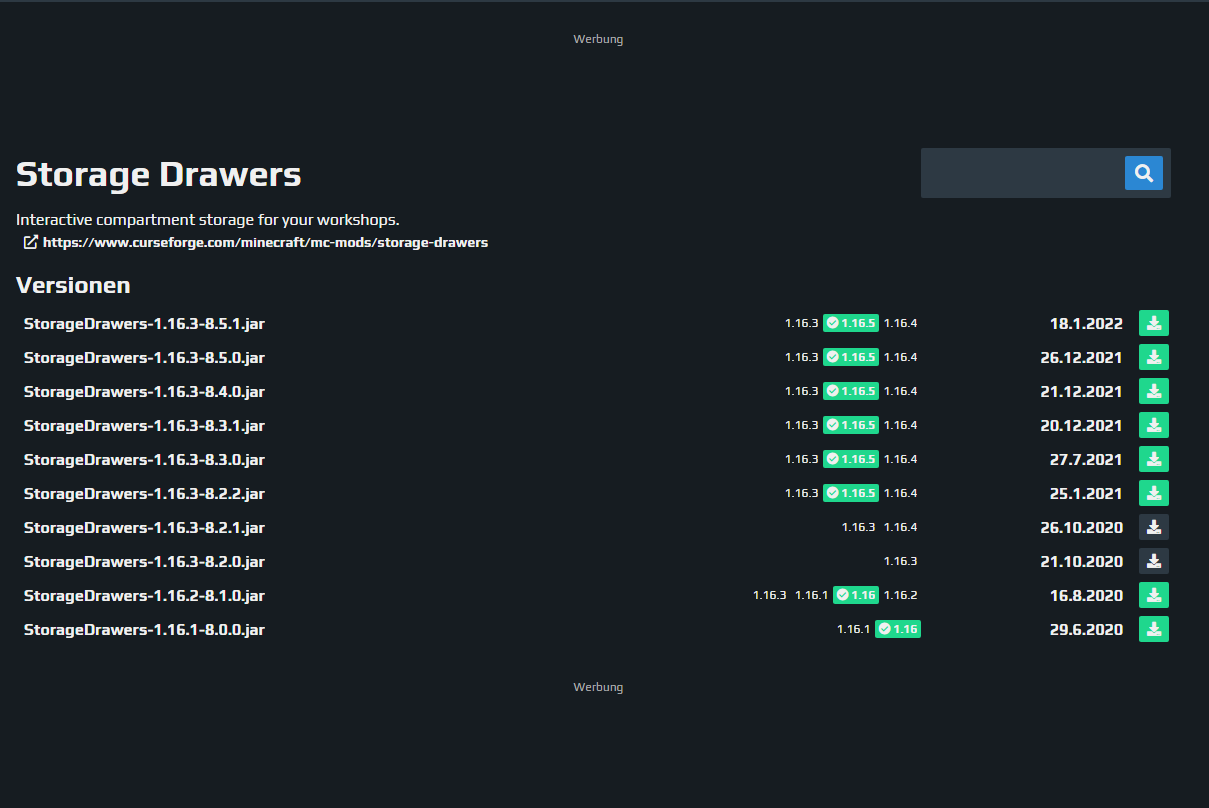
Task: Click the grey download icon for 8.2.0 jar
Action: pos(1154,561)
